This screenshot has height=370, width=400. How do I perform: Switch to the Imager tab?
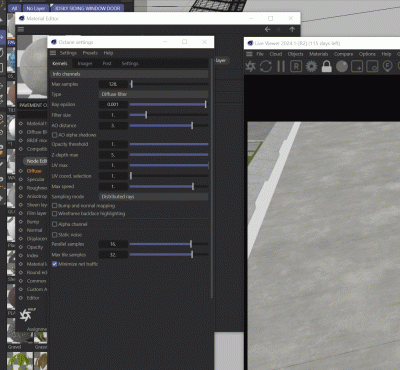click(85, 63)
